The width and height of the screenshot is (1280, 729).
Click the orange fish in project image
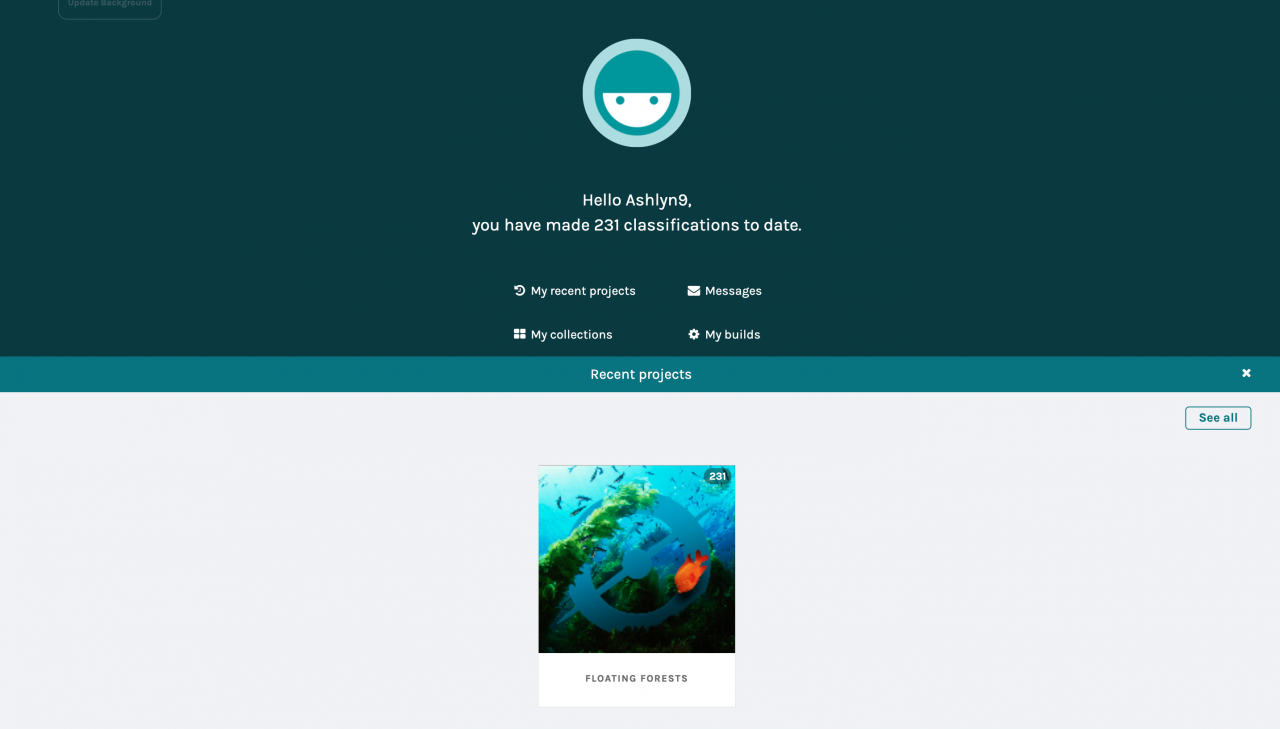coord(690,571)
